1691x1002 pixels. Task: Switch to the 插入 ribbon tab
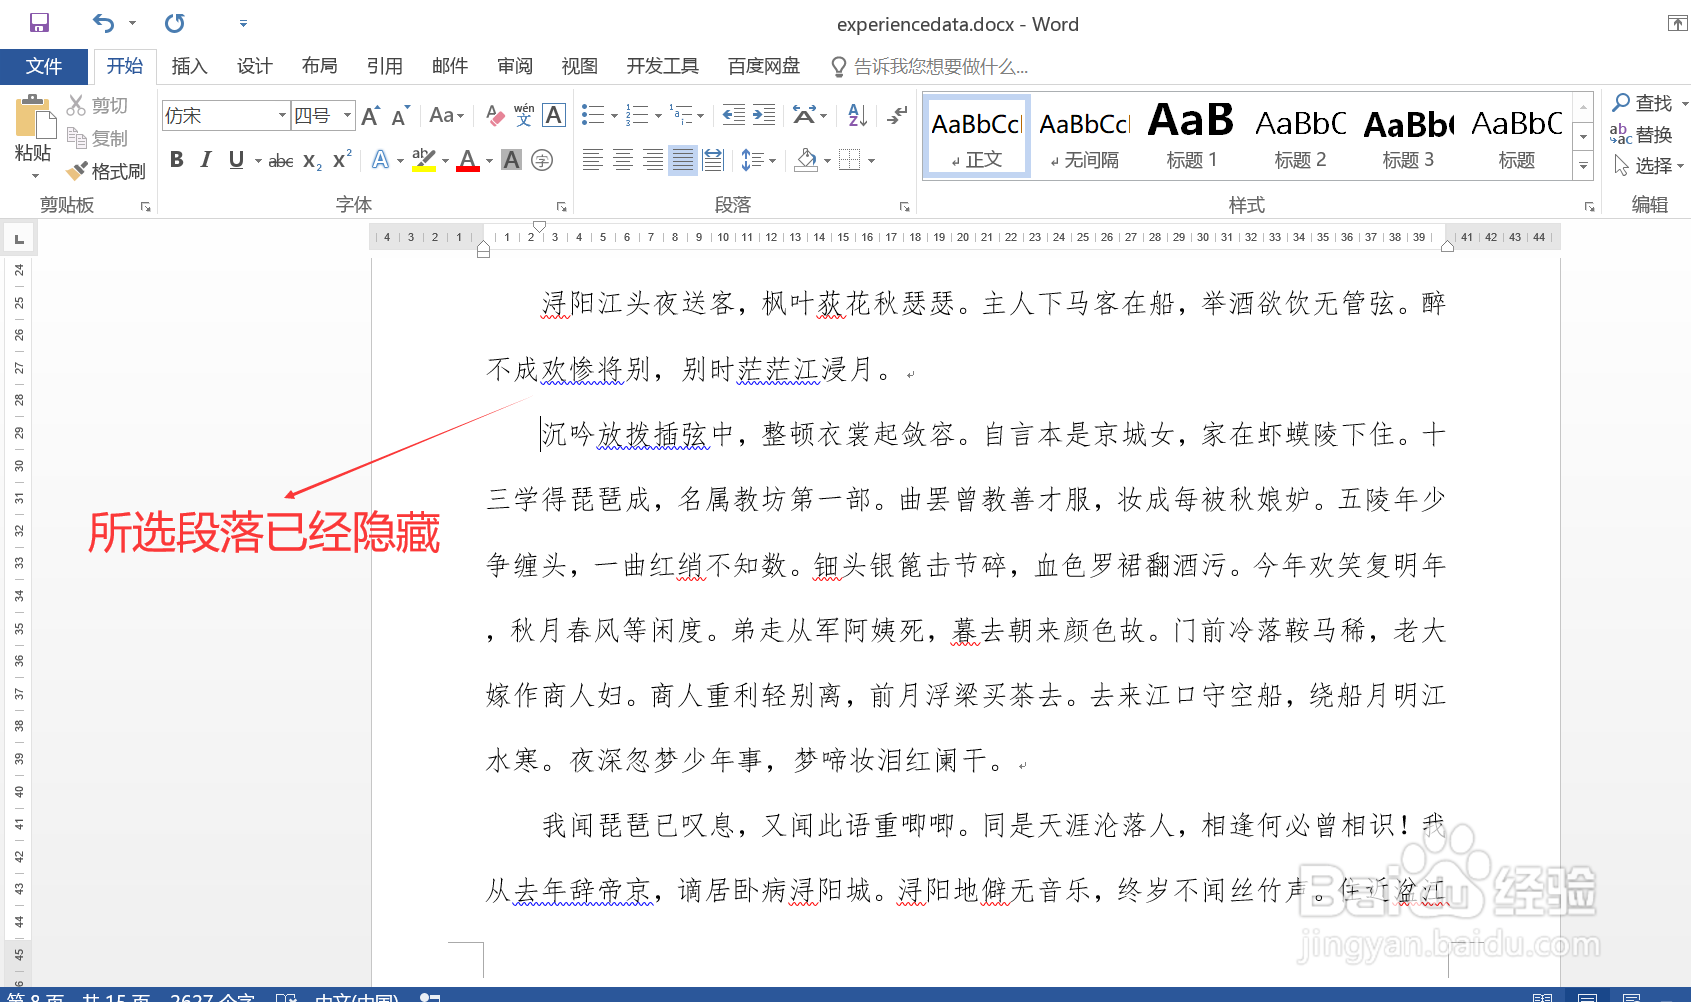click(189, 66)
